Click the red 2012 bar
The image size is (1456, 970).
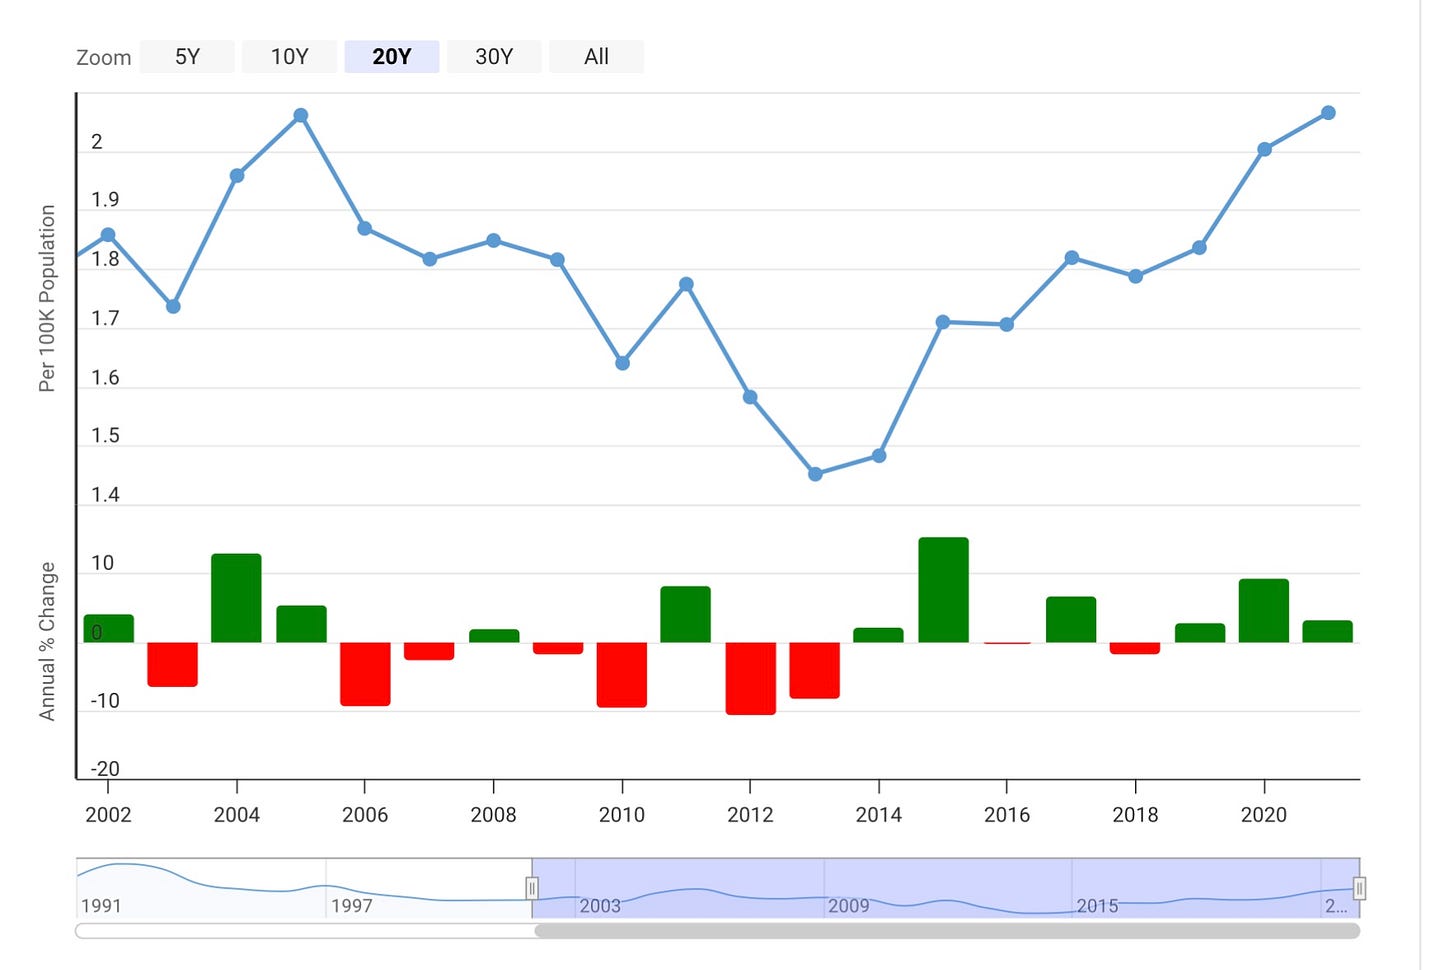click(751, 678)
